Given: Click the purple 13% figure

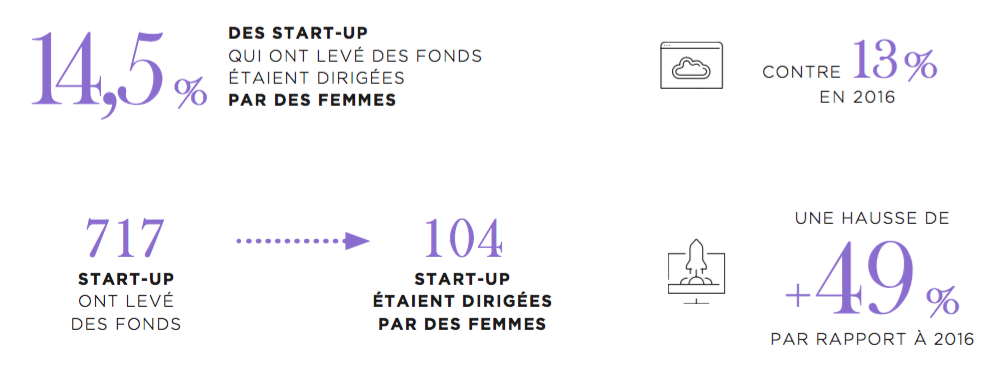Looking at the screenshot, I should pos(894,60).
